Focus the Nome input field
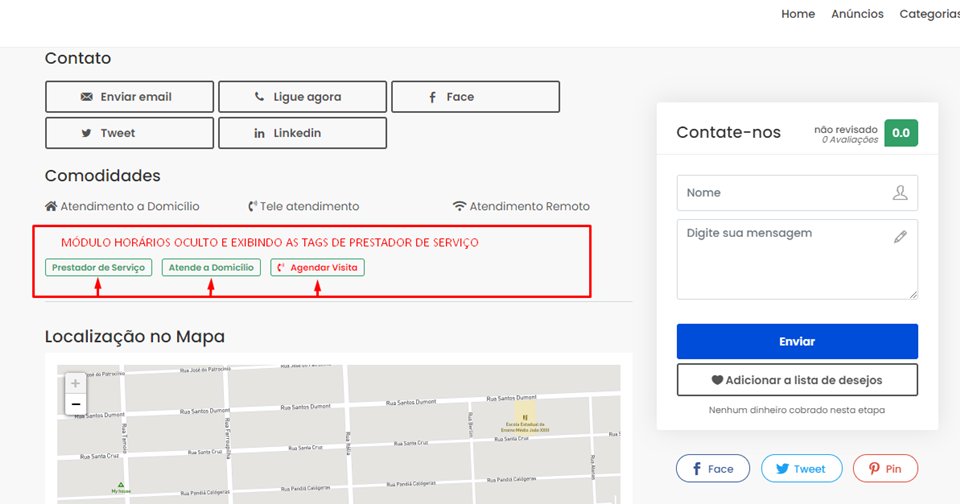 (x=785, y=193)
